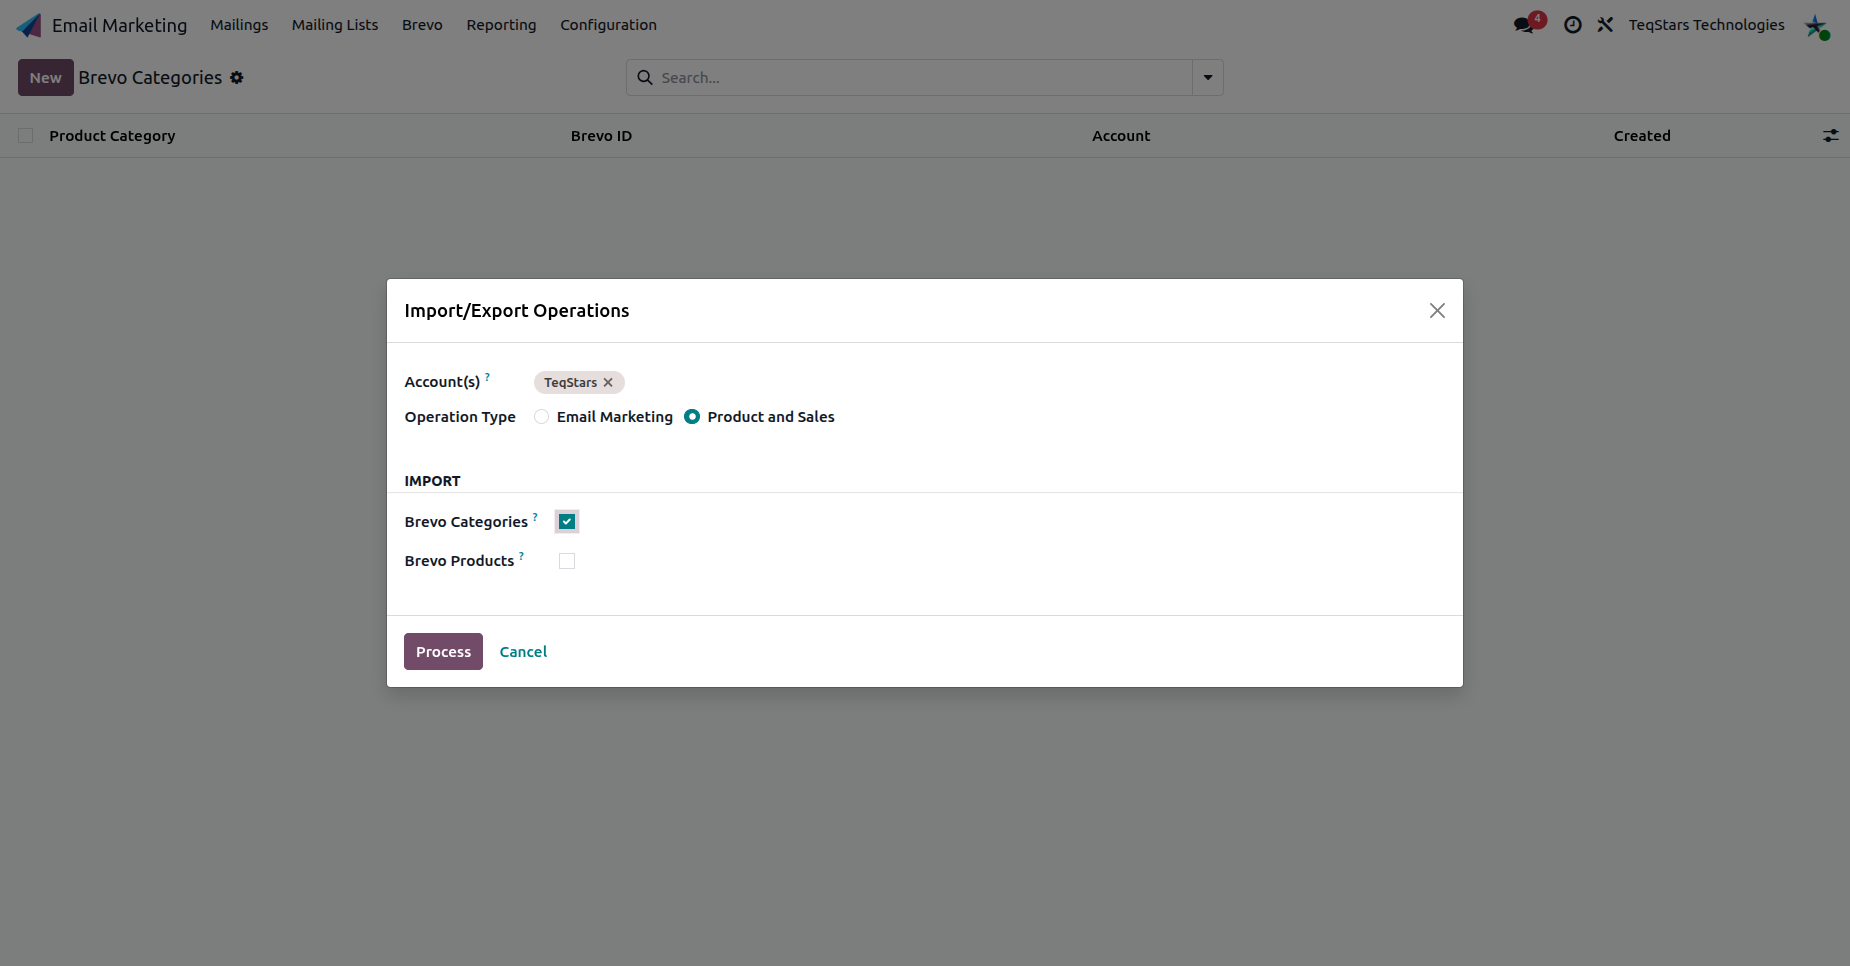
Task: Sort by Brevo ID column header
Action: pos(601,135)
